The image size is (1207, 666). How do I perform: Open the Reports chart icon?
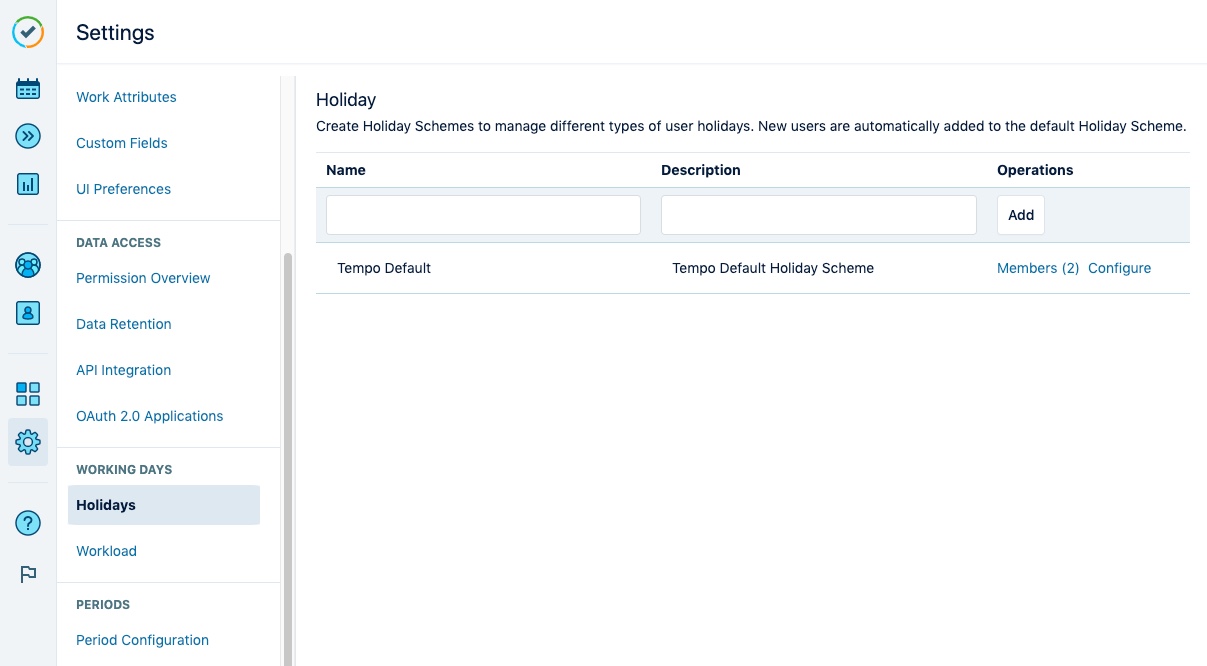point(28,184)
